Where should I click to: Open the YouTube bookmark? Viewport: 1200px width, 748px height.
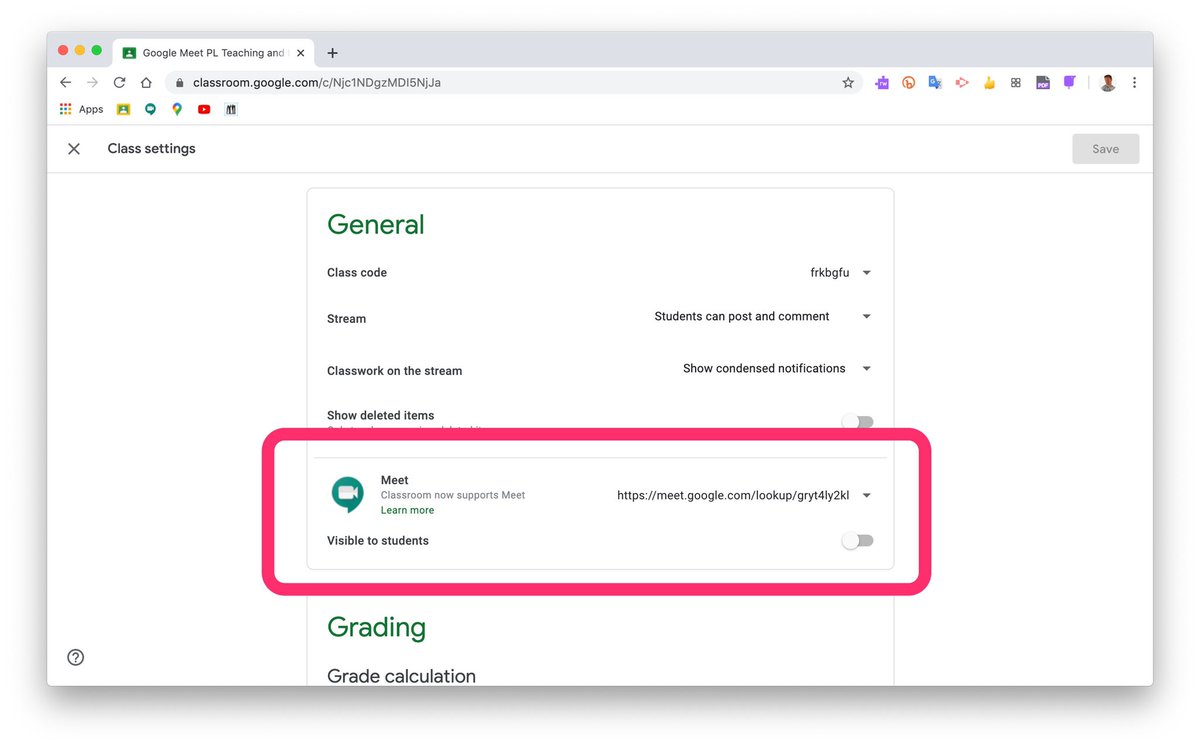coord(204,109)
